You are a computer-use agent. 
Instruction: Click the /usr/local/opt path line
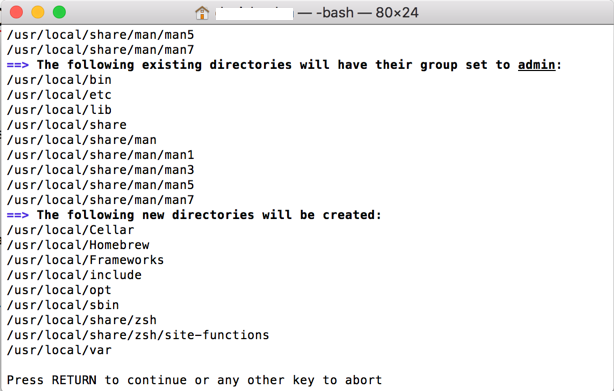(59, 290)
